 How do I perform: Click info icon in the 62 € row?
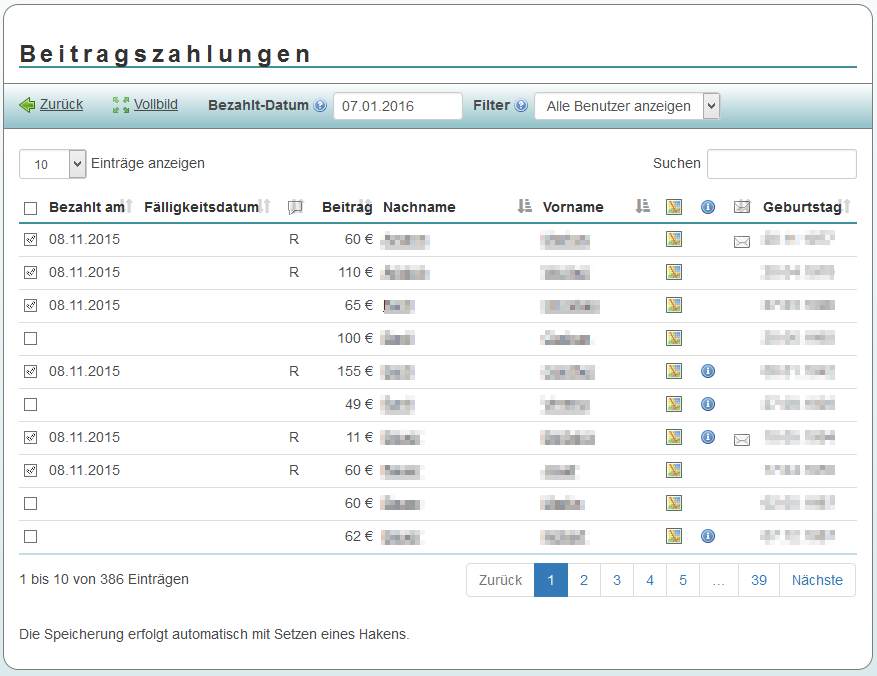(x=708, y=536)
